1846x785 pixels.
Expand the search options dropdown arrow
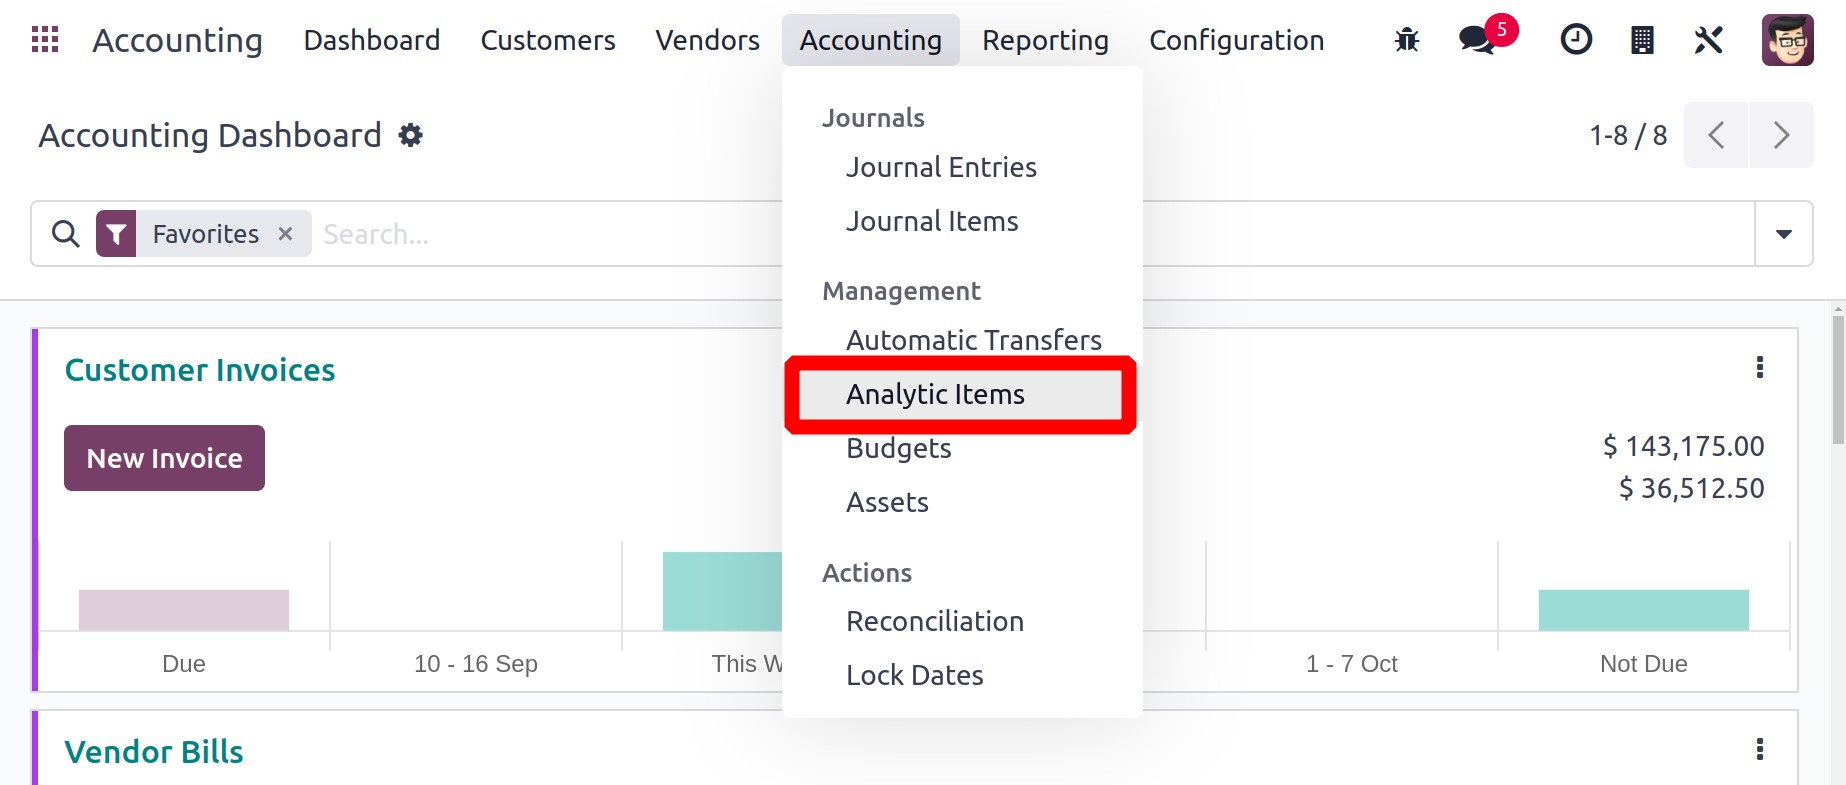pyautogui.click(x=1783, y=234)
